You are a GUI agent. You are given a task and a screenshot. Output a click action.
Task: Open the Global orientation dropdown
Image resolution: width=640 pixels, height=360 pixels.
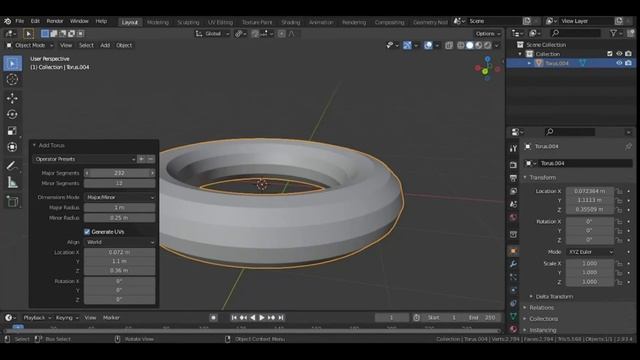pyautogui.click(x=212, y=34)
